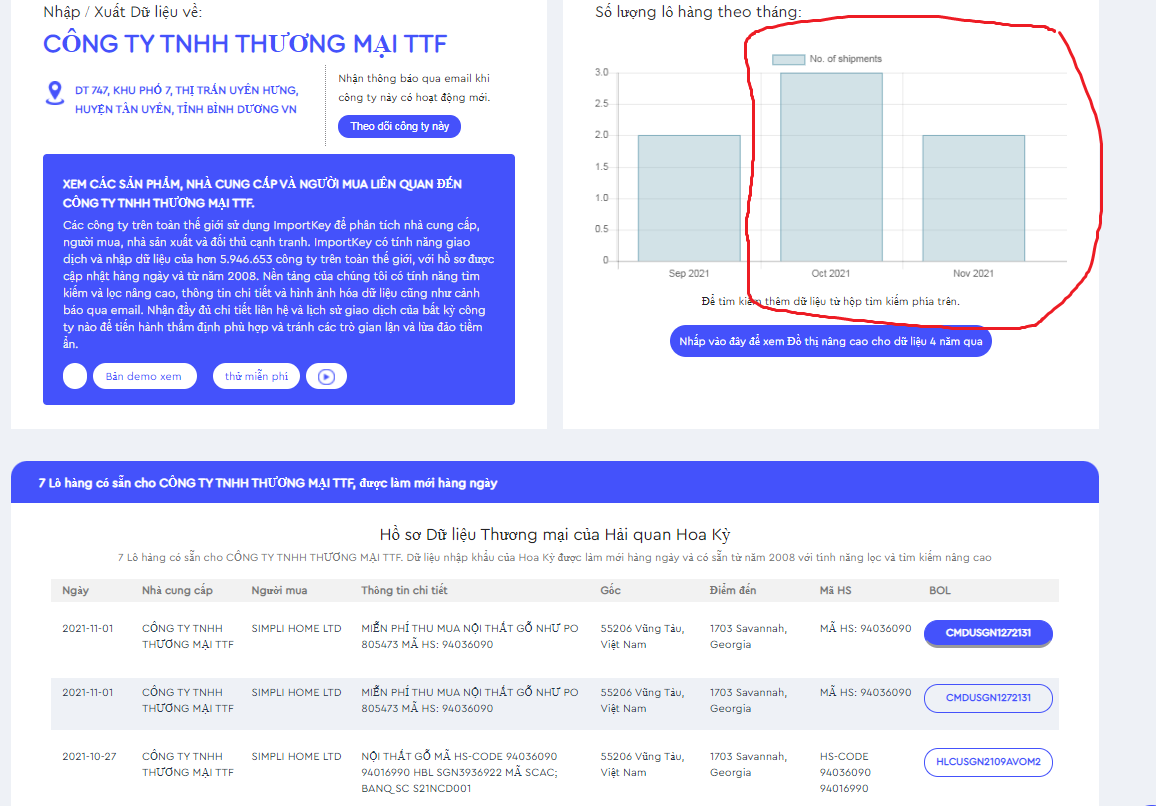Open the outlined CMDUSGN1272131 BOL in second row
This screenshot has height=806, width=1156.
point(988,698)
